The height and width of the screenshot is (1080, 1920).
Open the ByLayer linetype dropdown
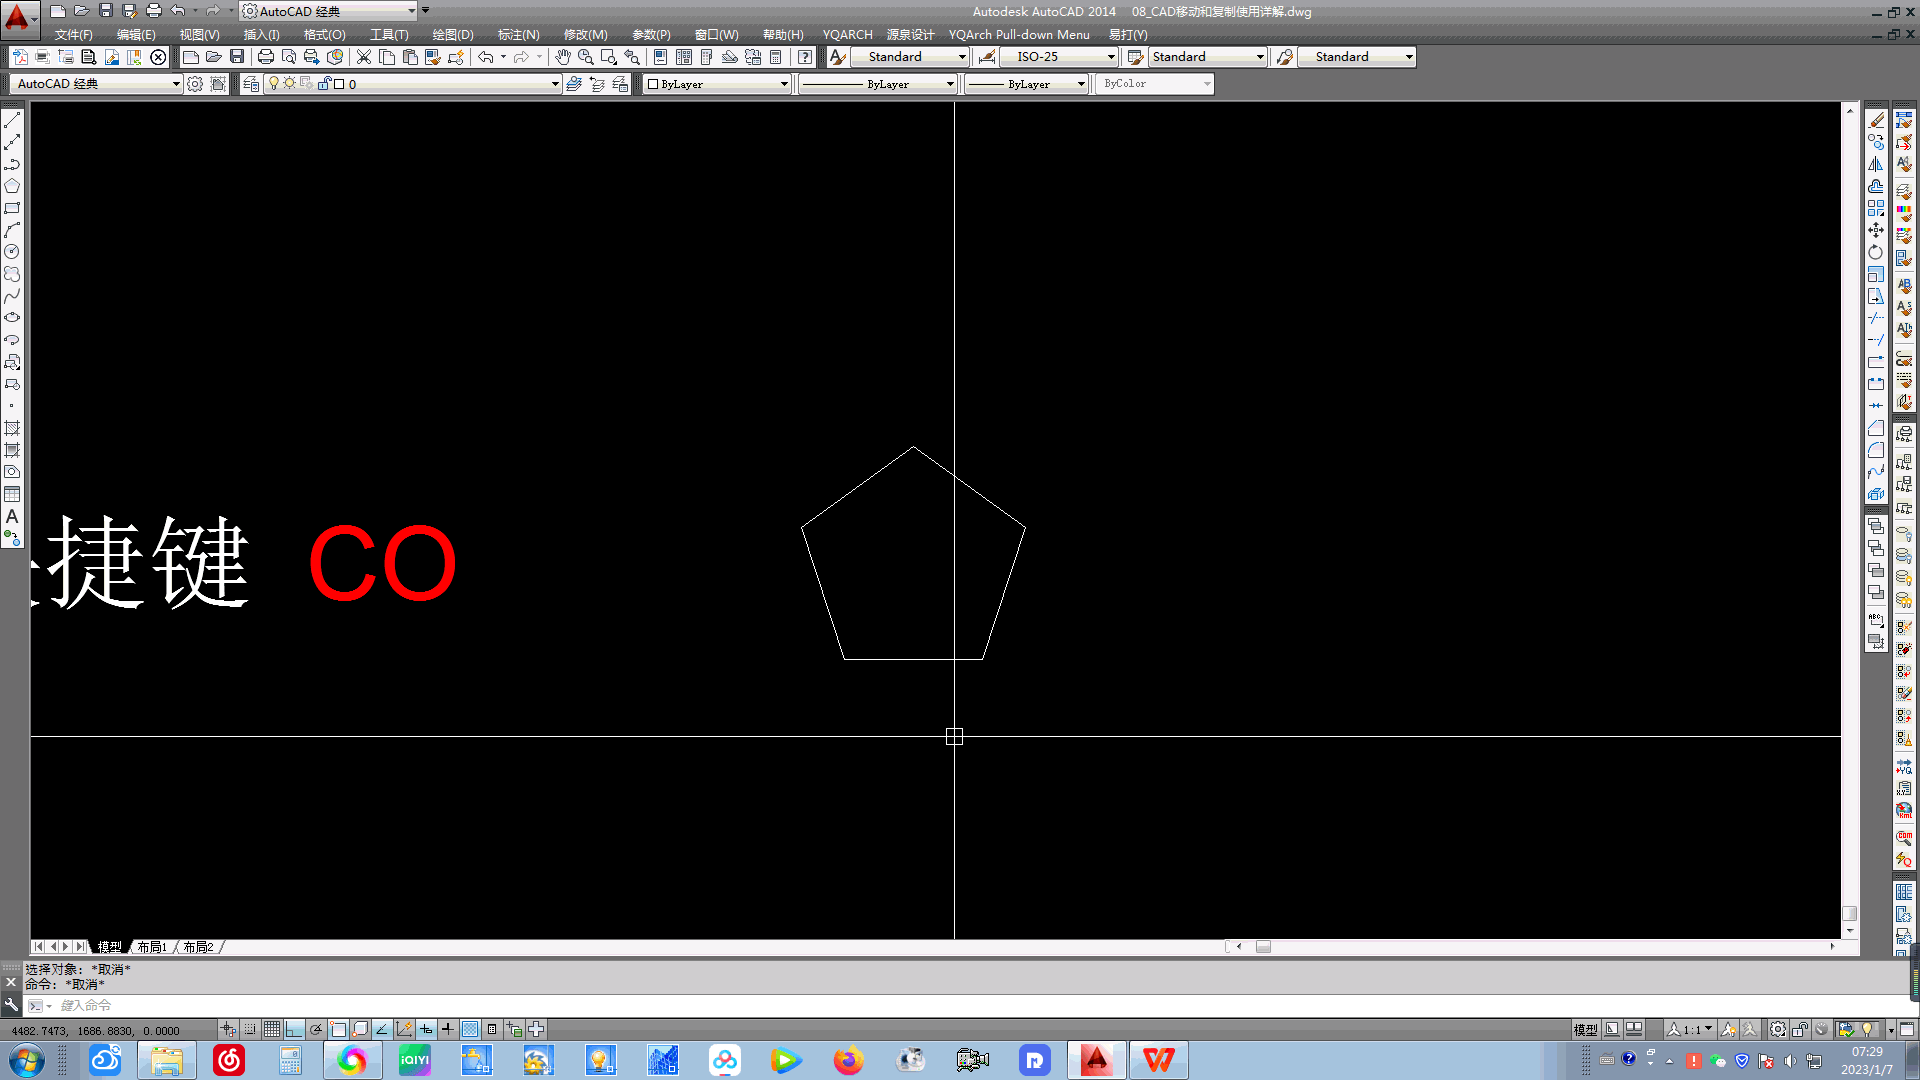point(878,84)
